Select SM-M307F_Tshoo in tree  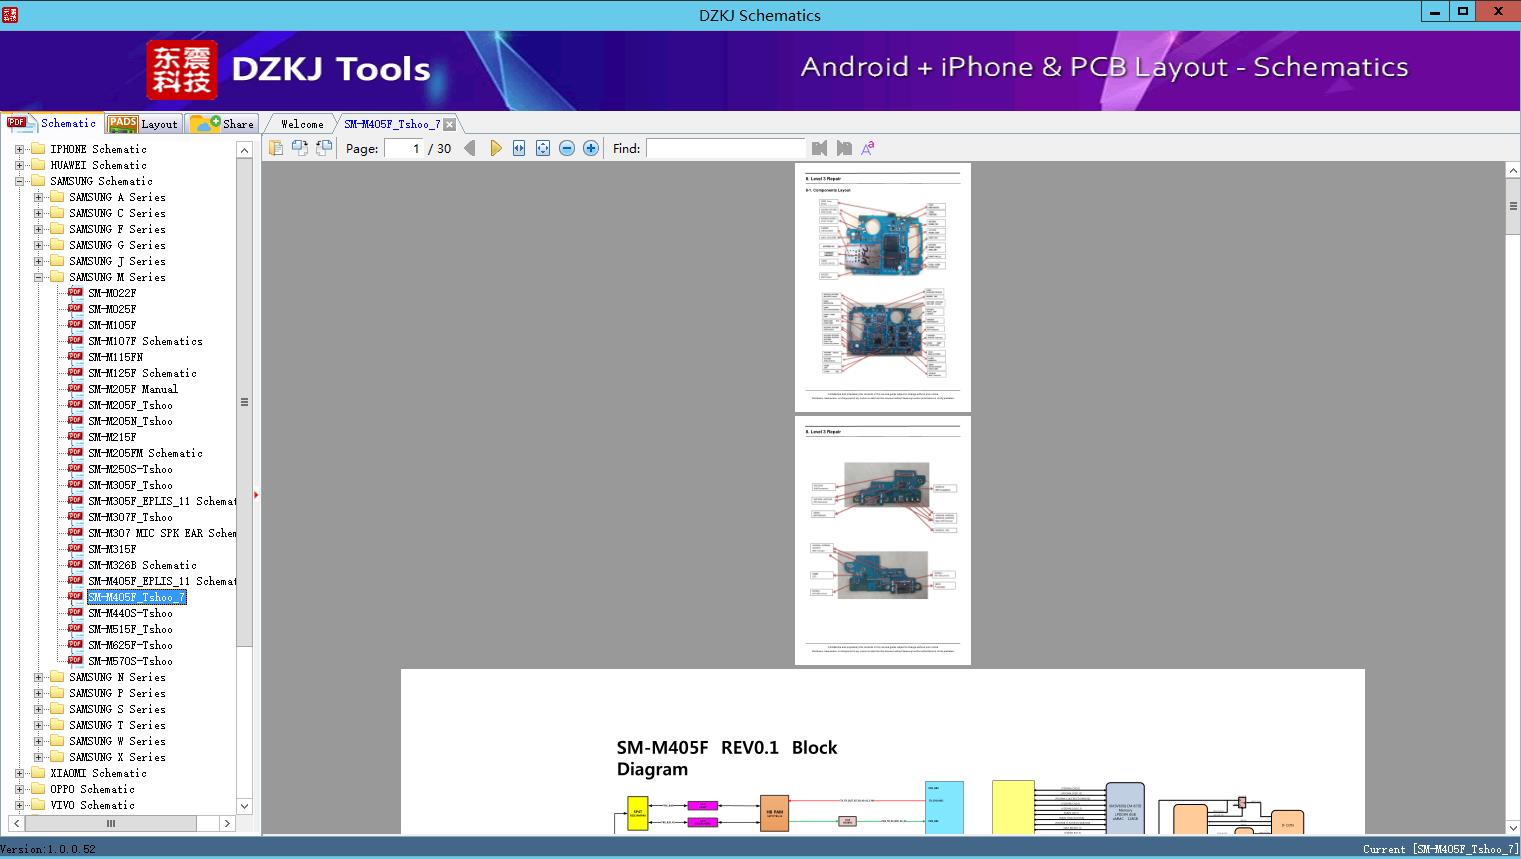(x=130, y=517)
